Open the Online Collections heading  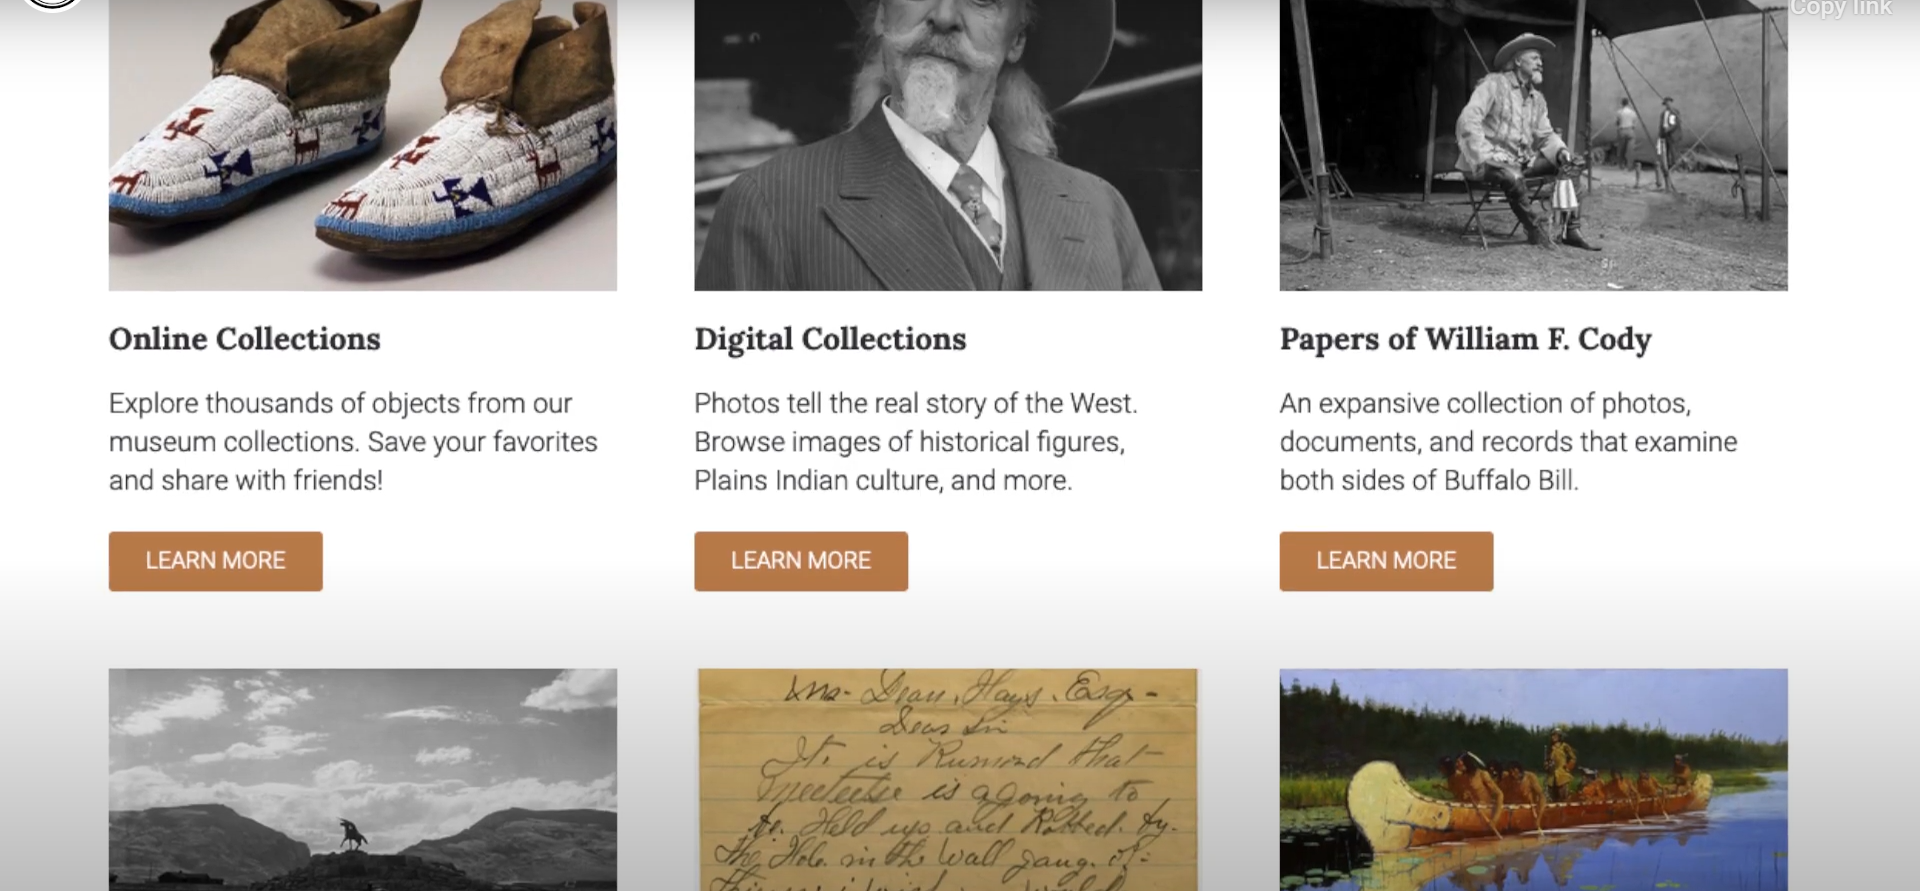coord(245,339)
